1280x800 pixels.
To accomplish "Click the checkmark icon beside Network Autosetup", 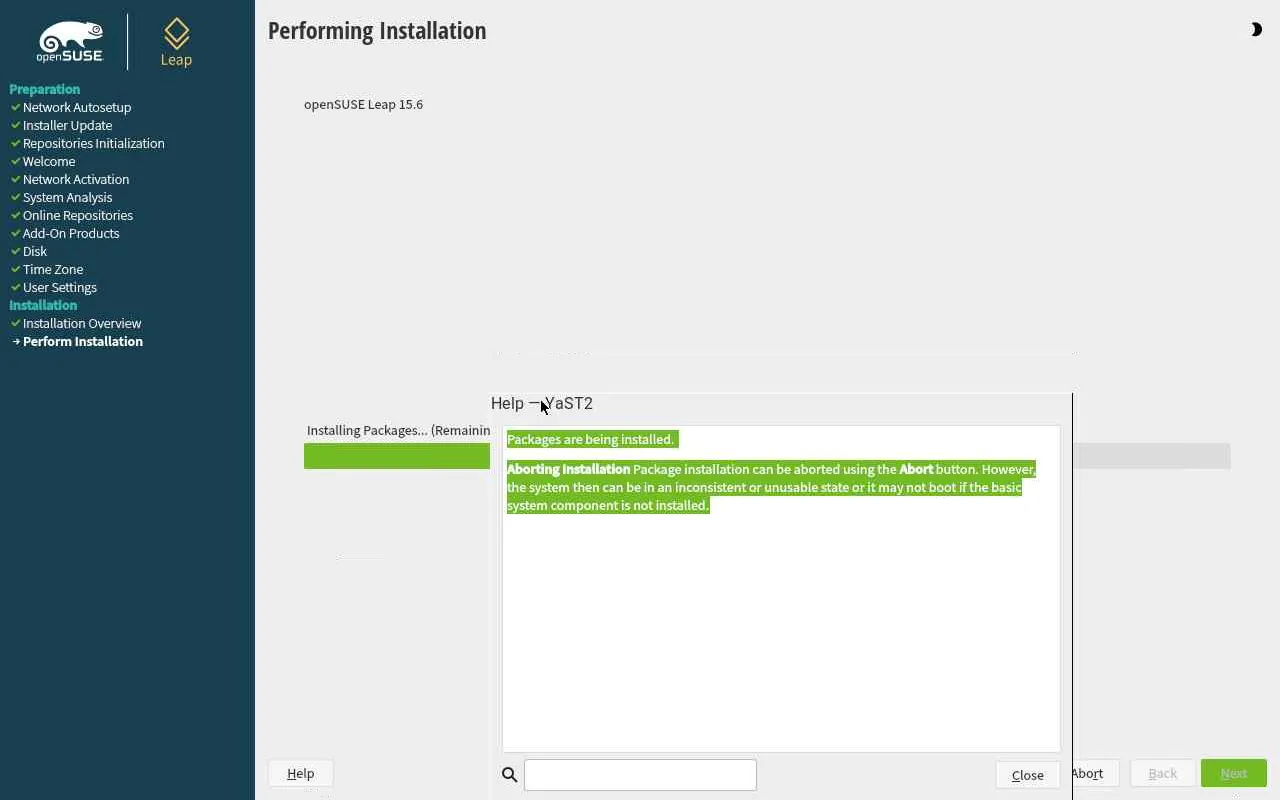I will click(16, 107).
